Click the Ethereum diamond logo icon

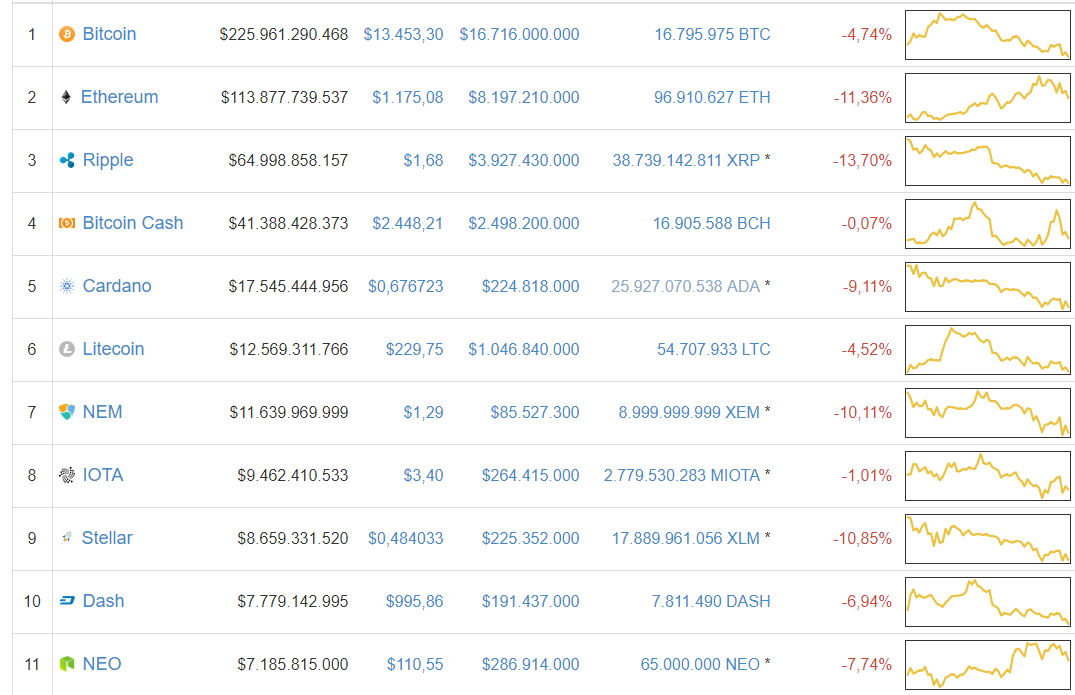pos(67,98)
